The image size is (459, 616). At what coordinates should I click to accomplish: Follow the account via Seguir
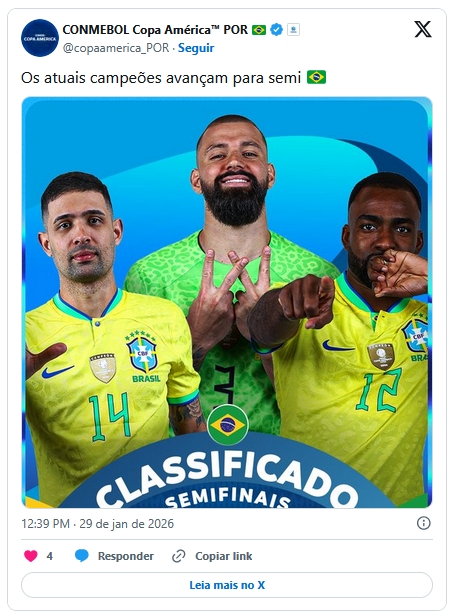coord(196,48)
